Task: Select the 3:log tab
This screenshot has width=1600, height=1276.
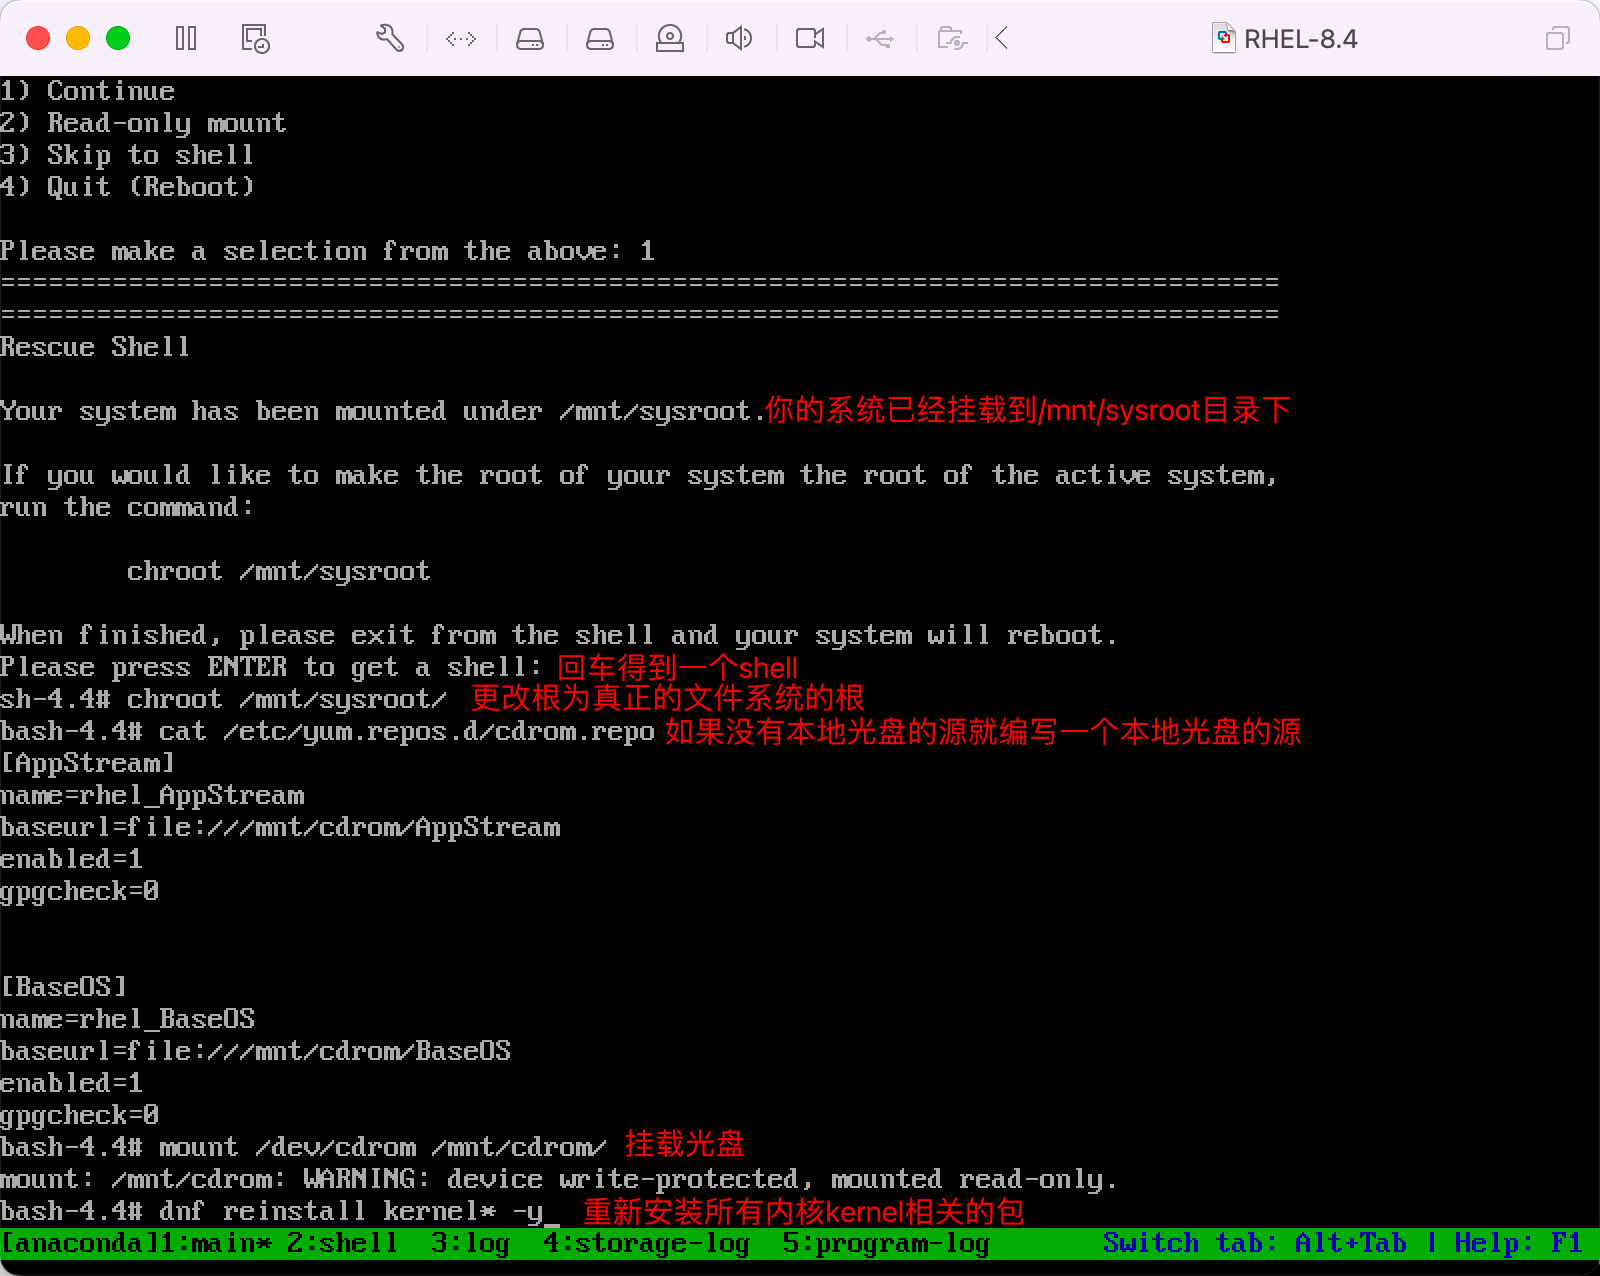Action: click(470, 1243)
